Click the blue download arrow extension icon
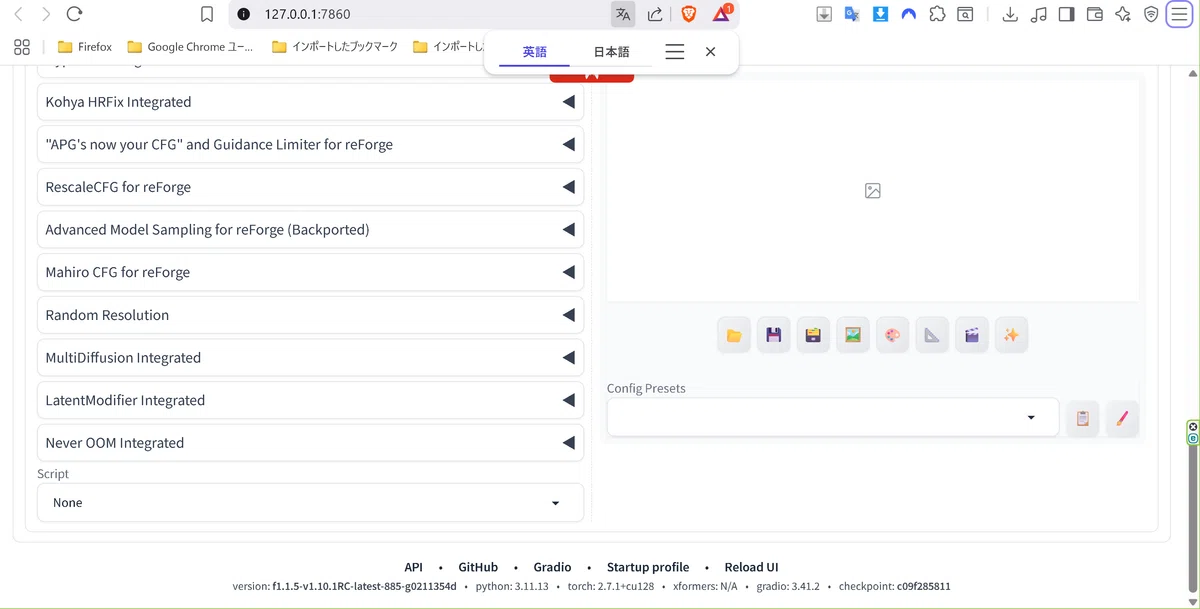Screen dimensions: 1200x609 [x=880, y=14]
